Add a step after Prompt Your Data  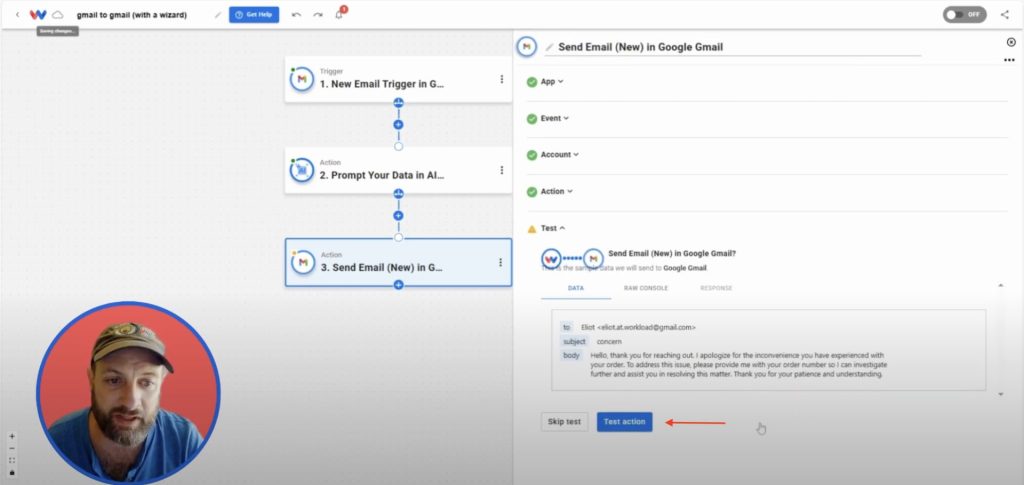pyautogui.click(x=398, y=215)
